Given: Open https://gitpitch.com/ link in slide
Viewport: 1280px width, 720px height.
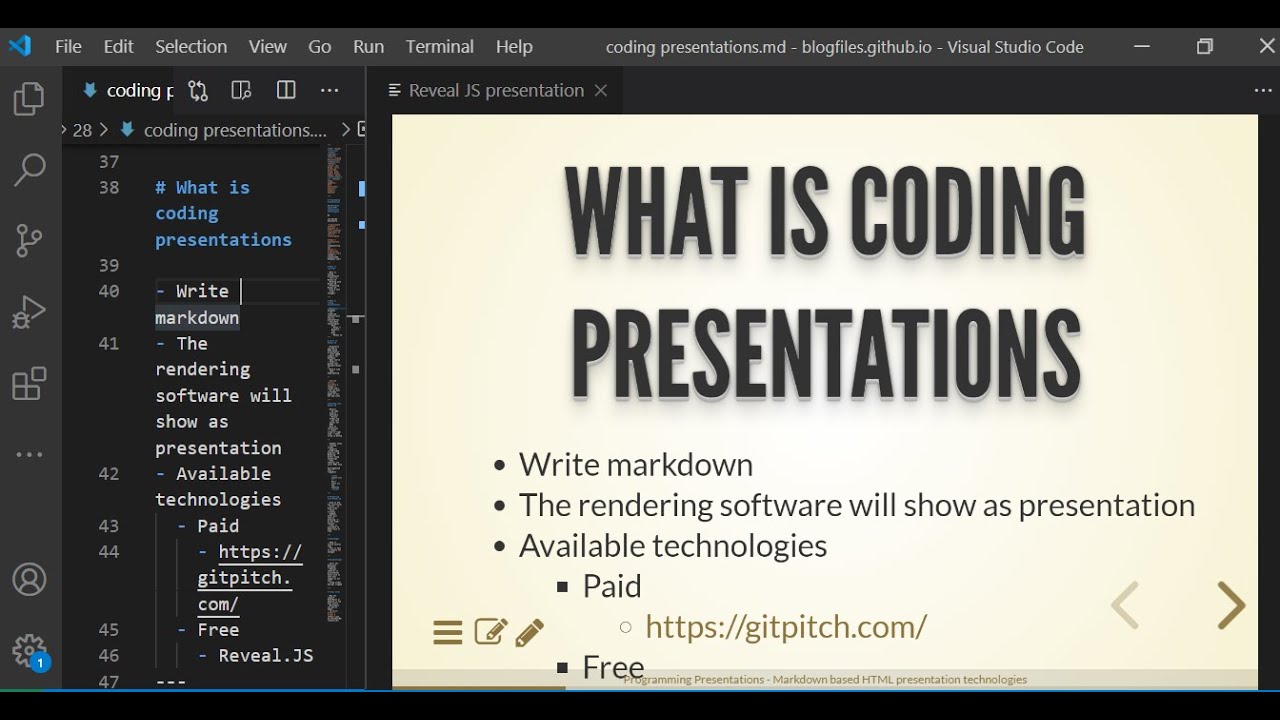Looking at the screenshot, I should (786, 626).
